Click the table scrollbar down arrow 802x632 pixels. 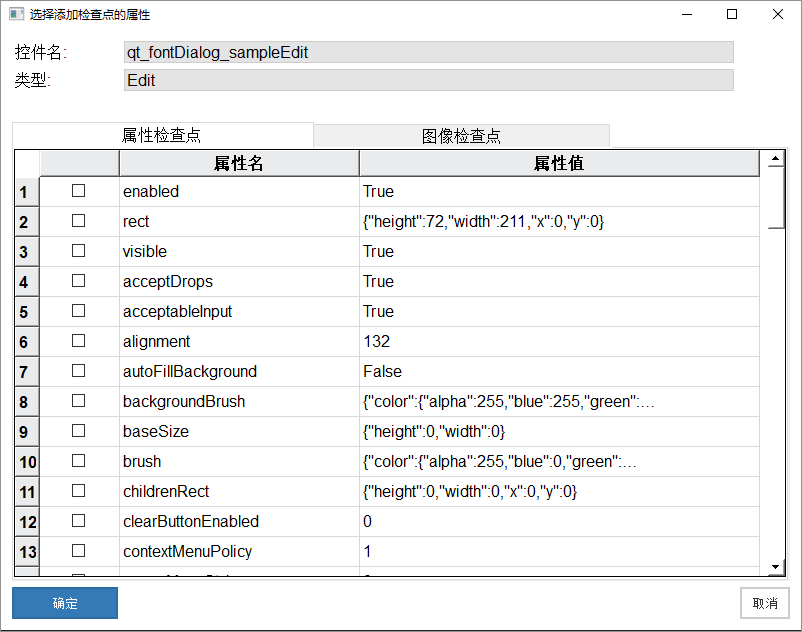(775, 567)
